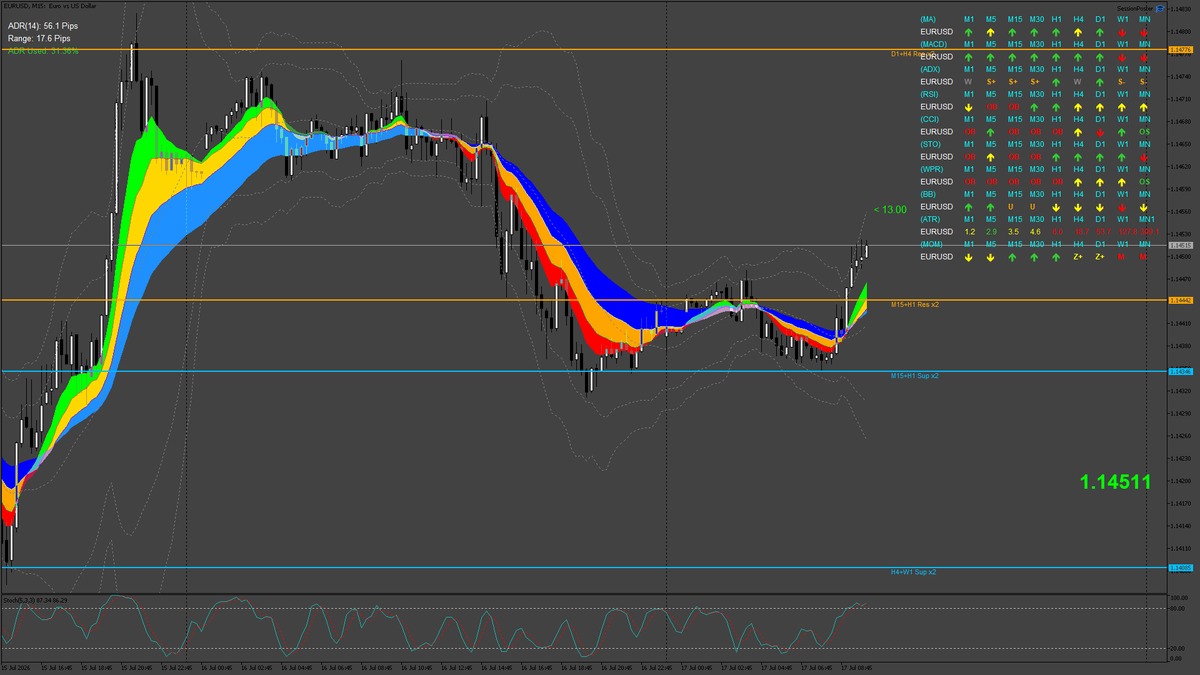Click the red W1 down arrow in the (BB) row
The image size is (1200, 675).
1122,207
